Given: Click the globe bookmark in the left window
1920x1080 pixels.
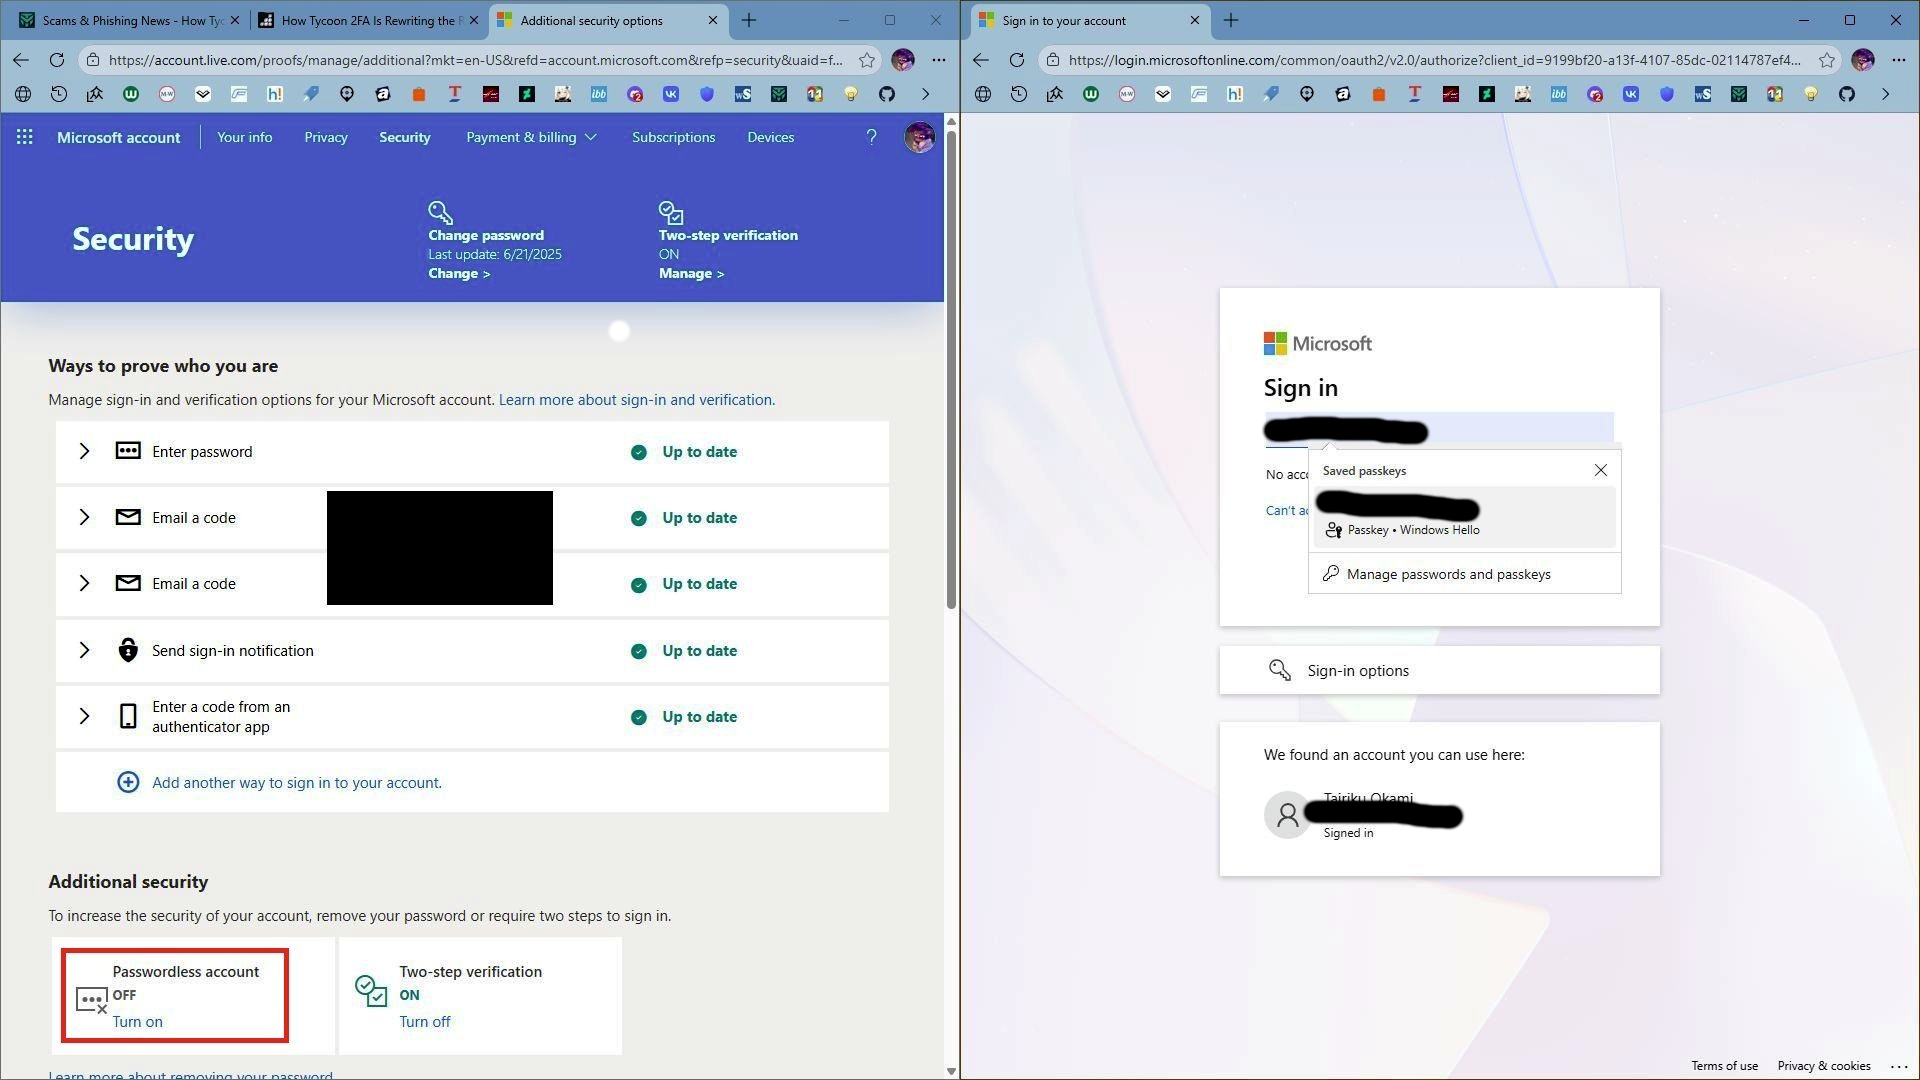Looking at the screenshot, I should 23,94.
